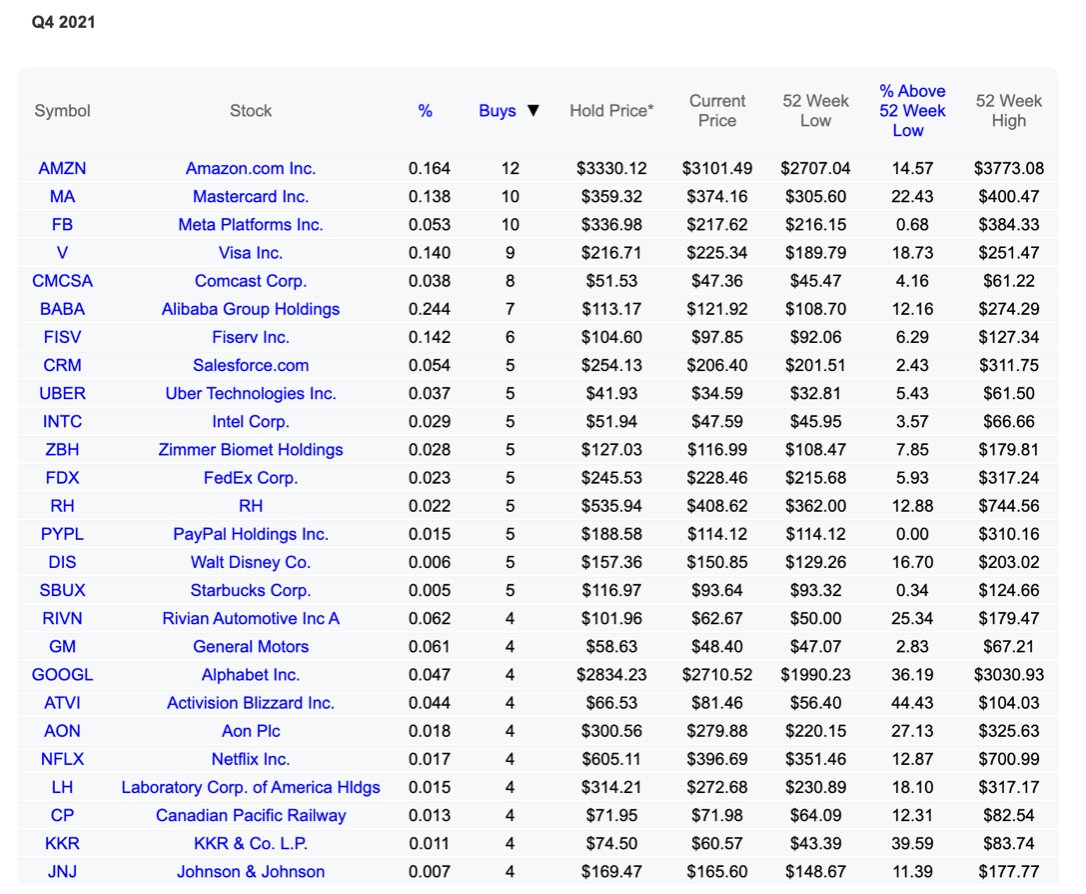The image size is (1086, 894).
Task: Open Aon Plc stock link
Action: (x=251, y=731)
